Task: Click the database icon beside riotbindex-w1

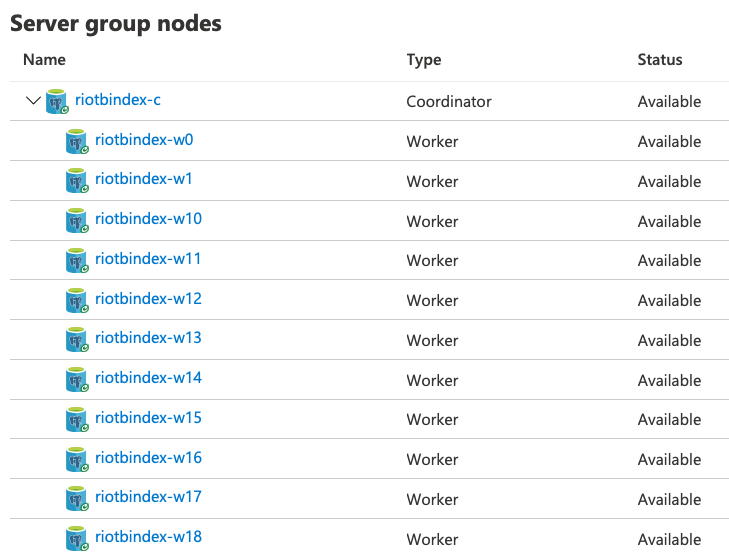Action: (77, 181)
